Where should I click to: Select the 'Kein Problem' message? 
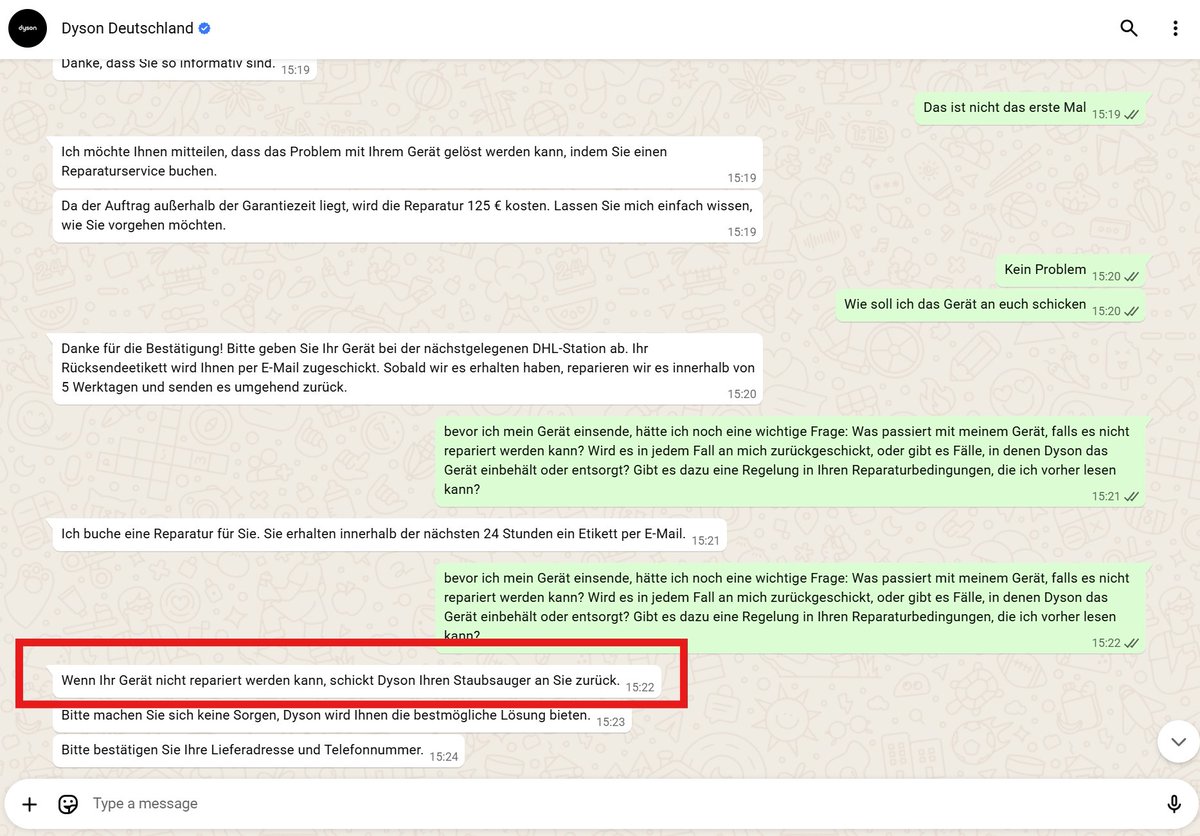tap(1071, 270)
